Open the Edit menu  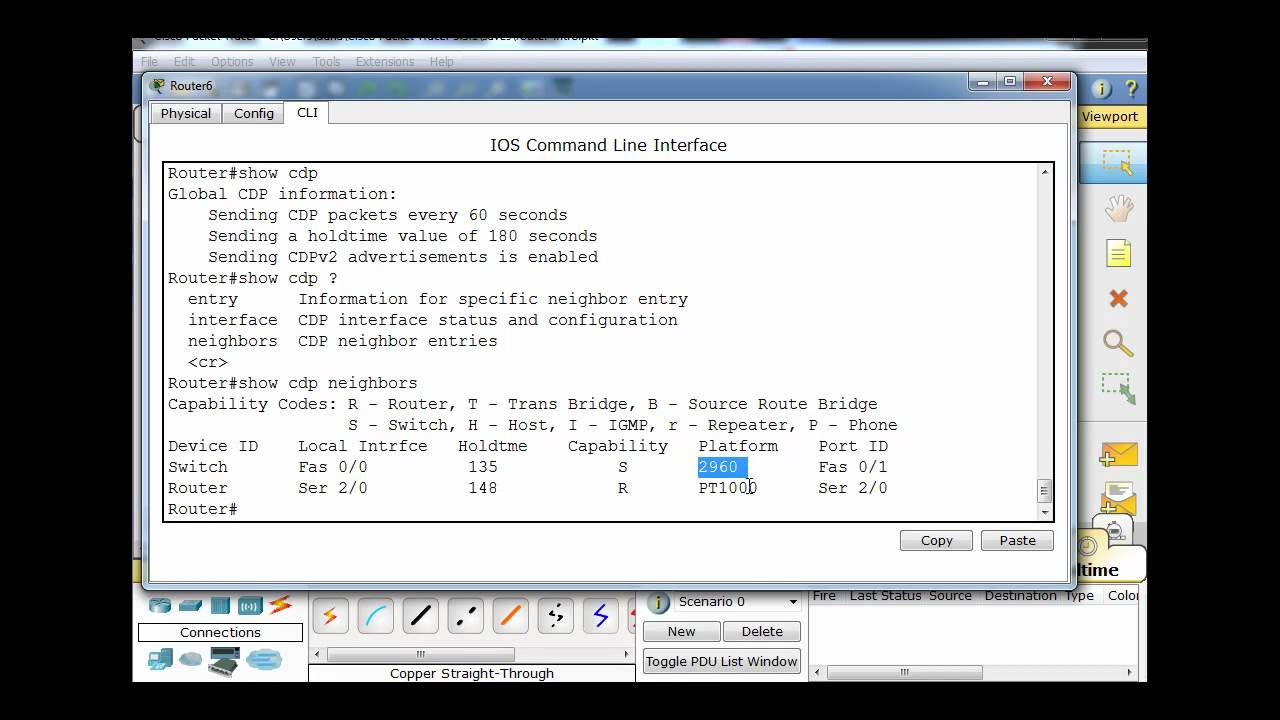tap(184, 61)
